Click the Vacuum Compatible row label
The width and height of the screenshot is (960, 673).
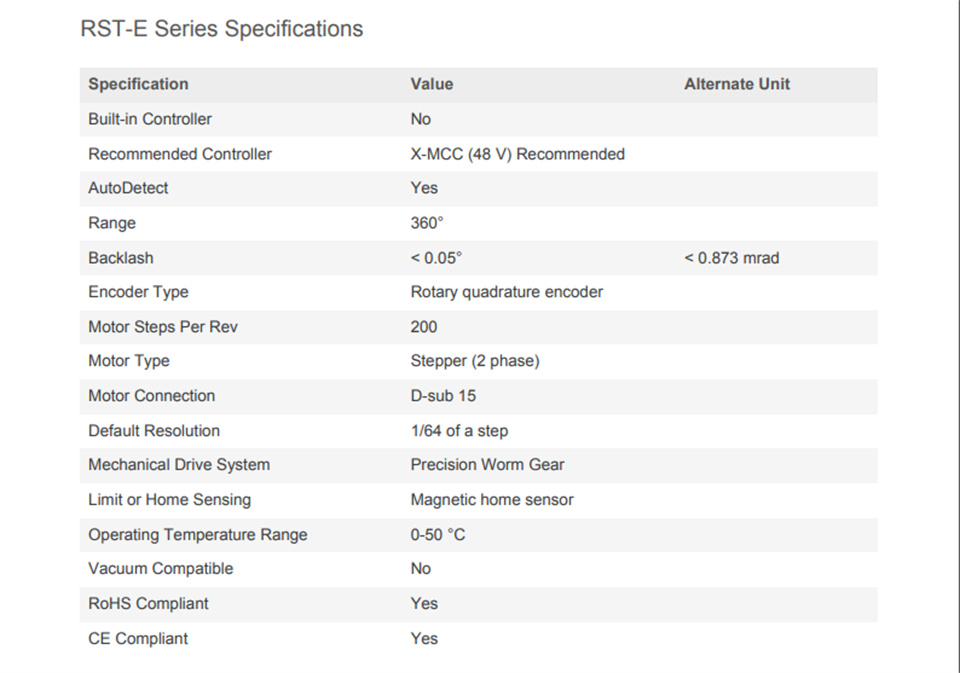click(x=160, y=568)
